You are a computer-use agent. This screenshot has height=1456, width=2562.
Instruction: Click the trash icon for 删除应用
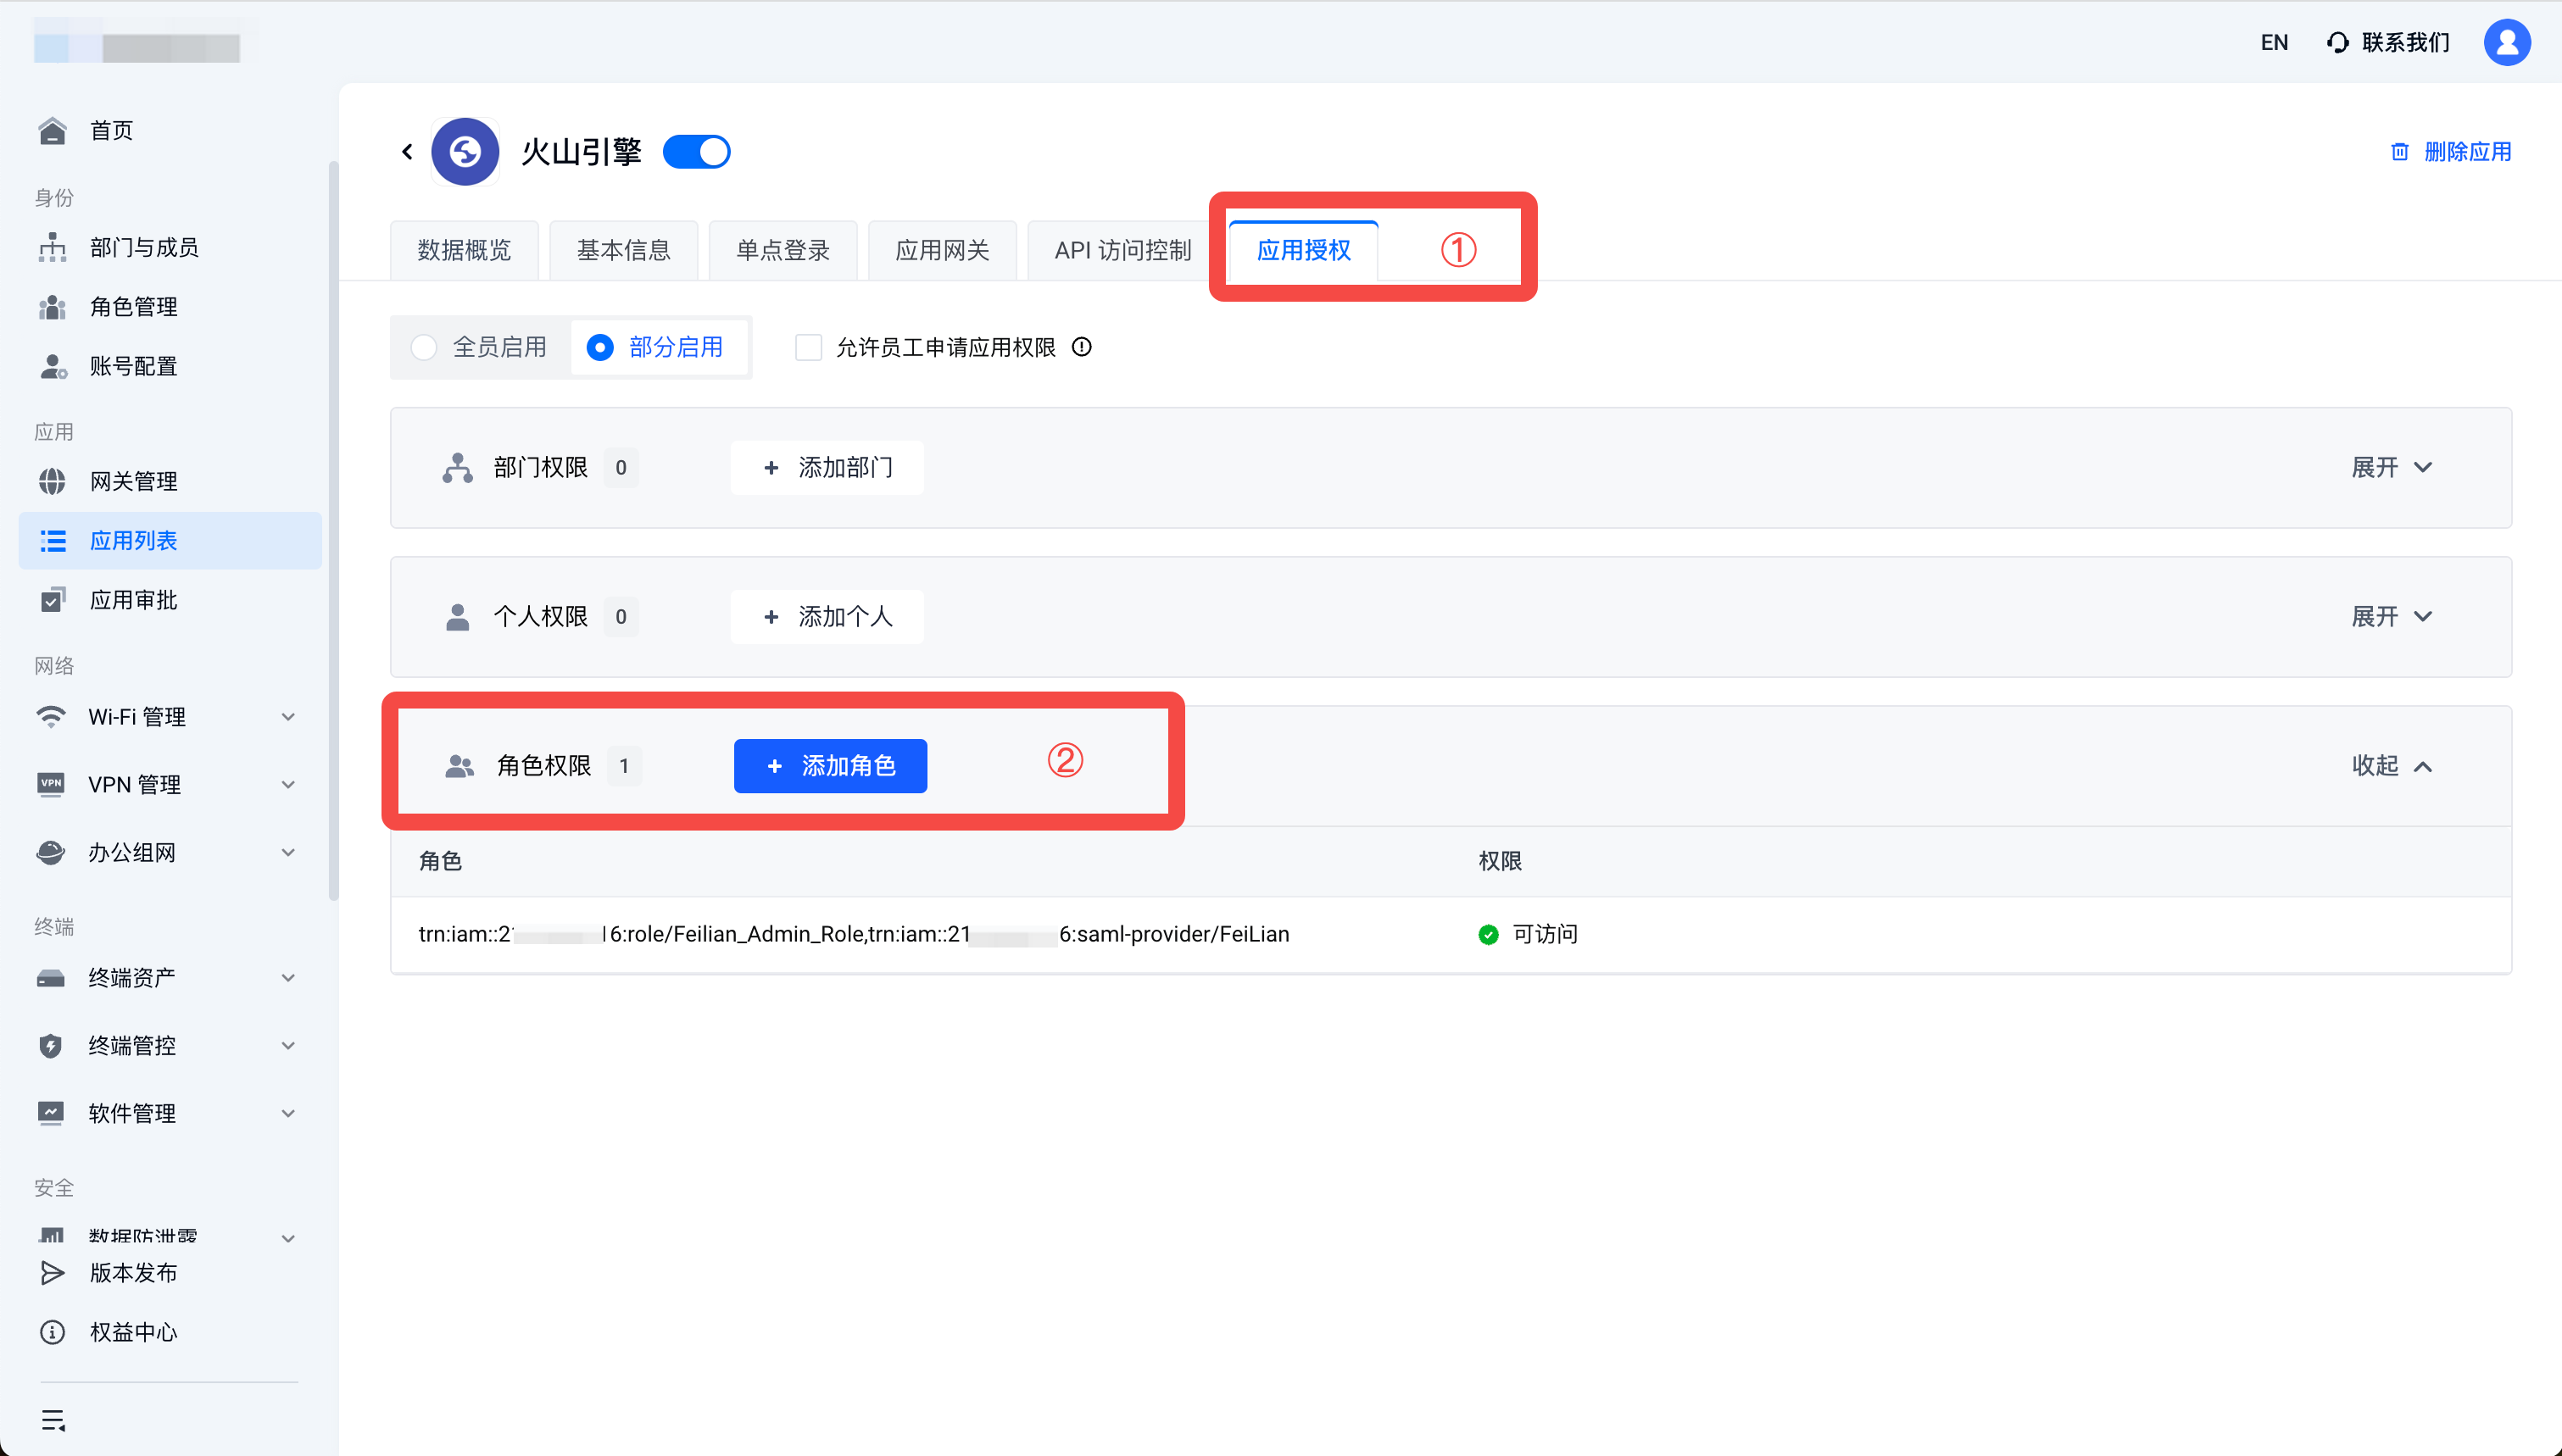tap(2399, 152)
